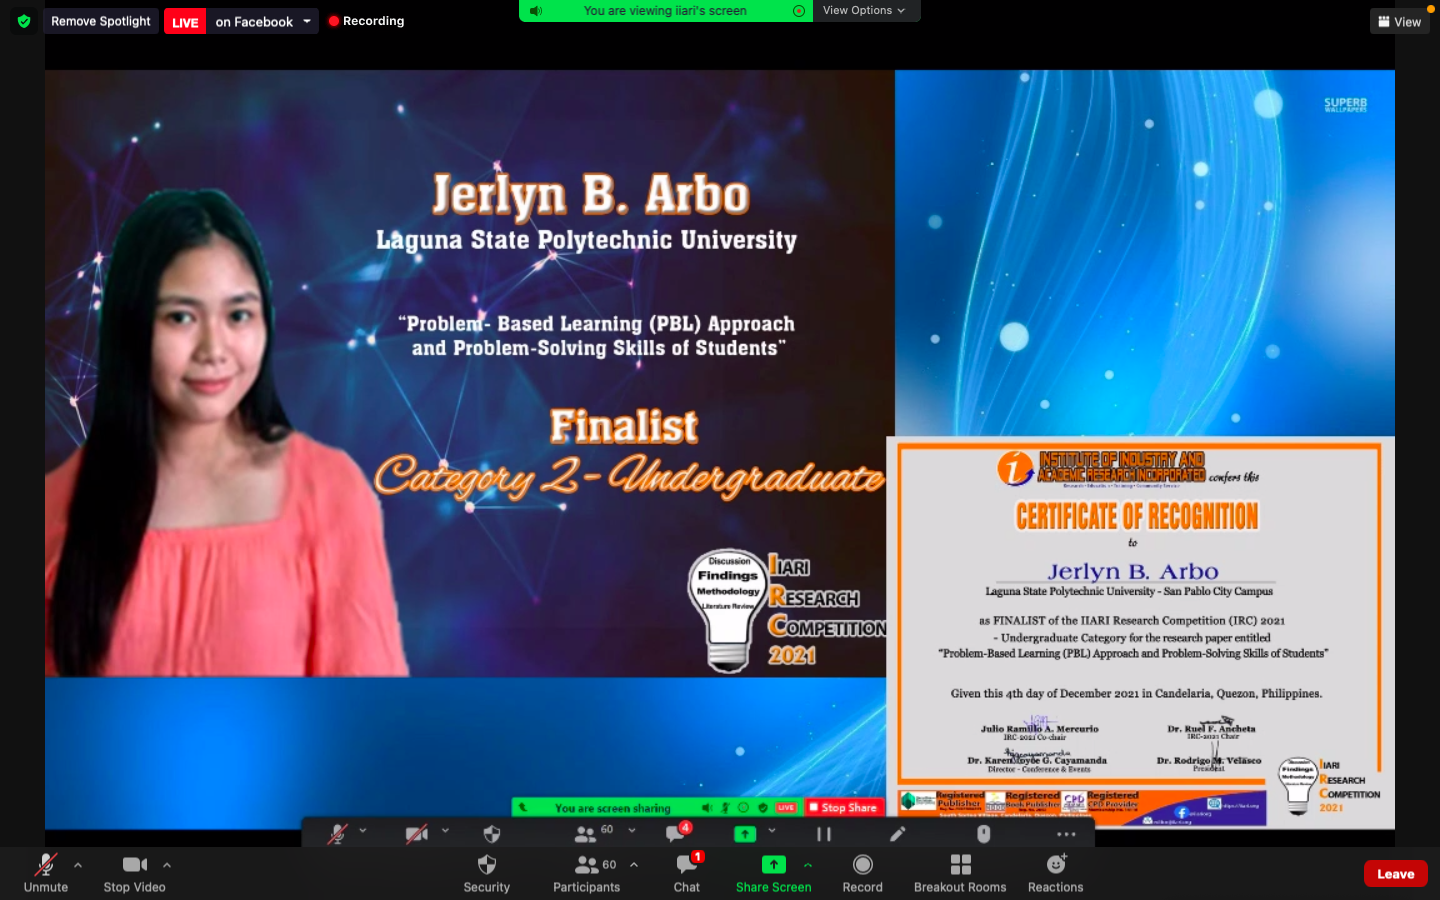Open the Participants panel

coord(587,865)
